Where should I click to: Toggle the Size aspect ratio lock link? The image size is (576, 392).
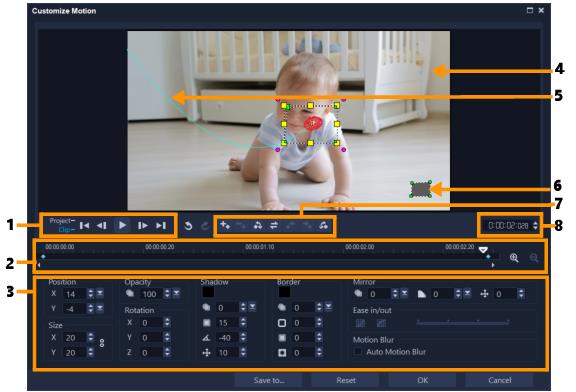[x=102, y=343]
